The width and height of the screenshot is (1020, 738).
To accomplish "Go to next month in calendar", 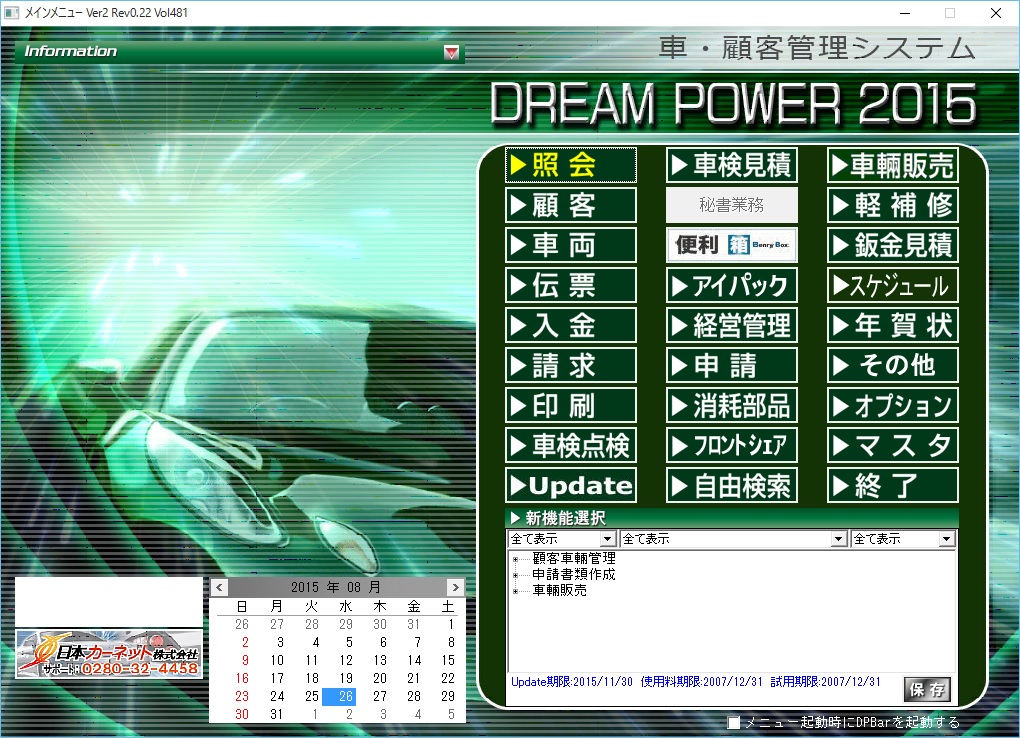I will point(455,587).
